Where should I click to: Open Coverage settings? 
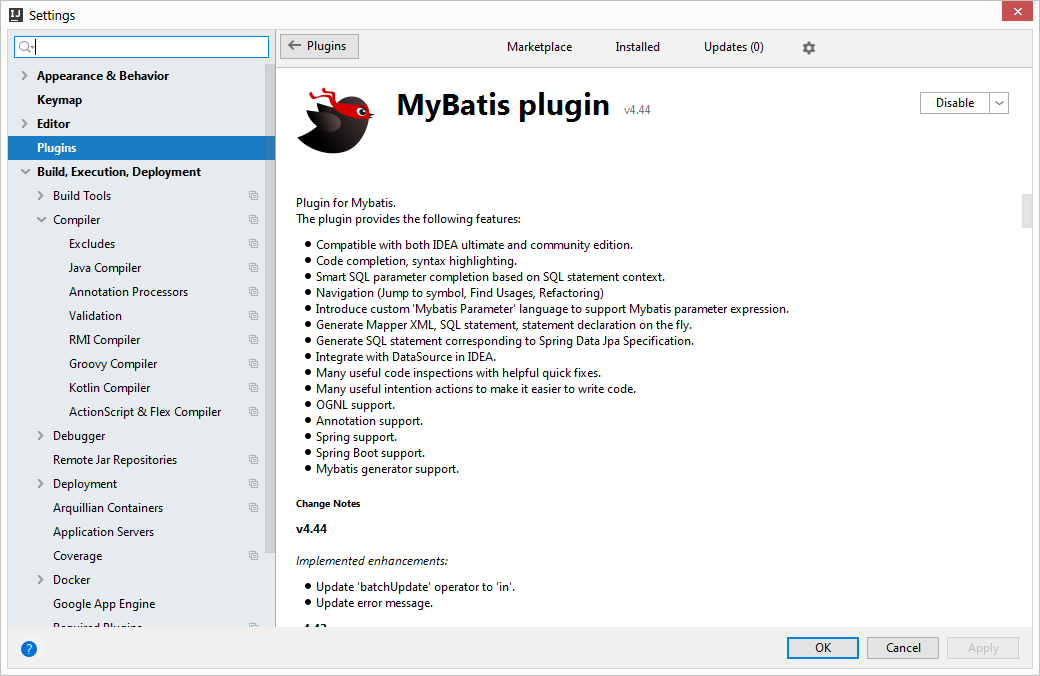[78, 556]
